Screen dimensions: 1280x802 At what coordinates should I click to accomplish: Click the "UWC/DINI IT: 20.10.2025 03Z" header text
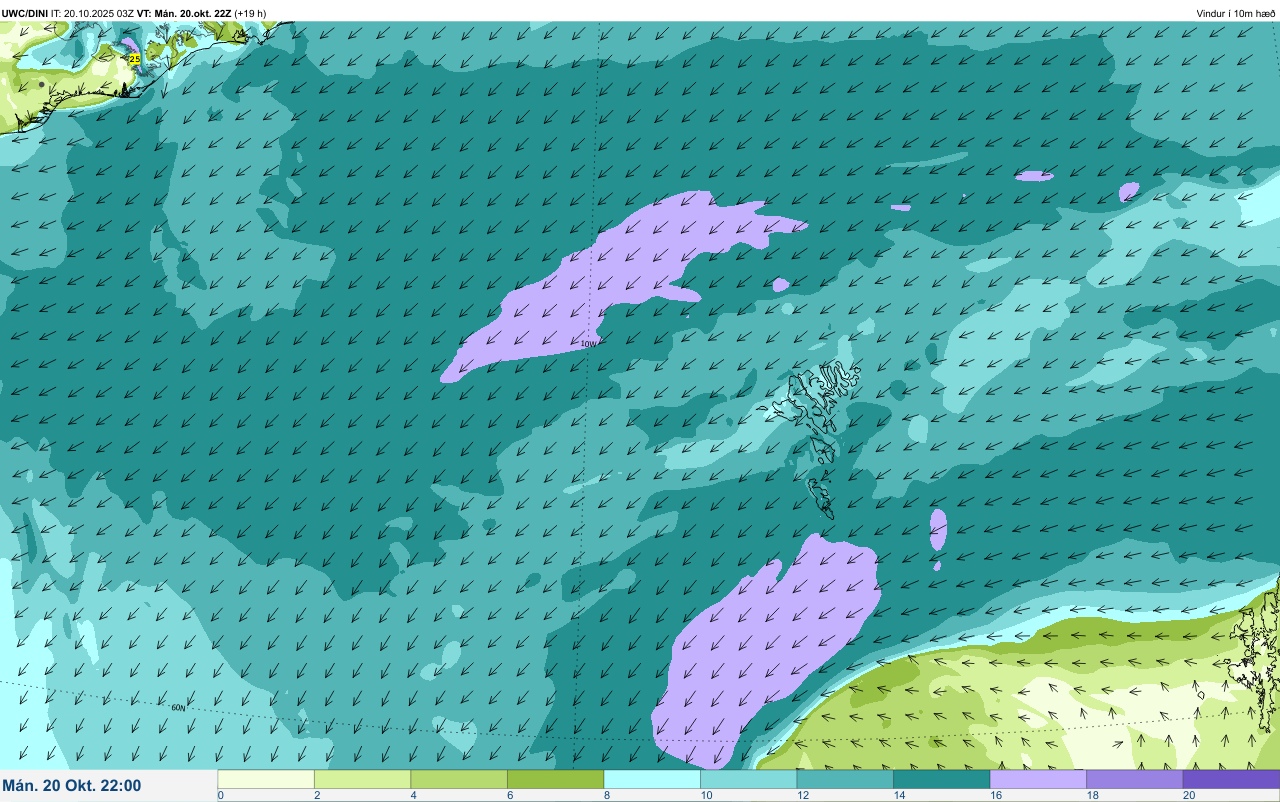(67, 13)
